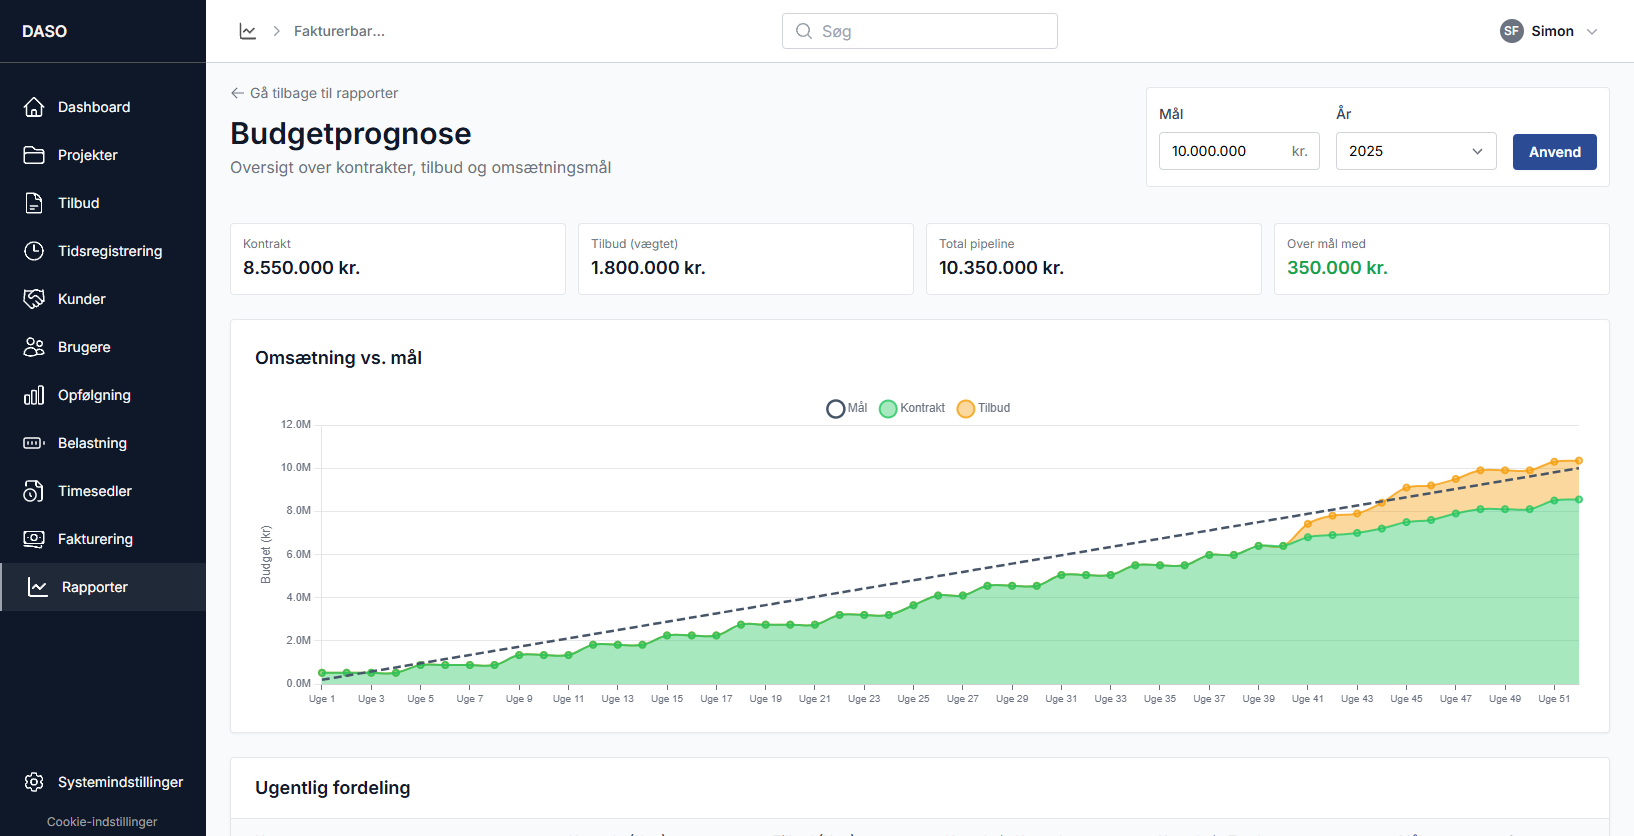Screen dimensions: 1634x836
Task: Open Brugere via the people icon
Action: 34,347
